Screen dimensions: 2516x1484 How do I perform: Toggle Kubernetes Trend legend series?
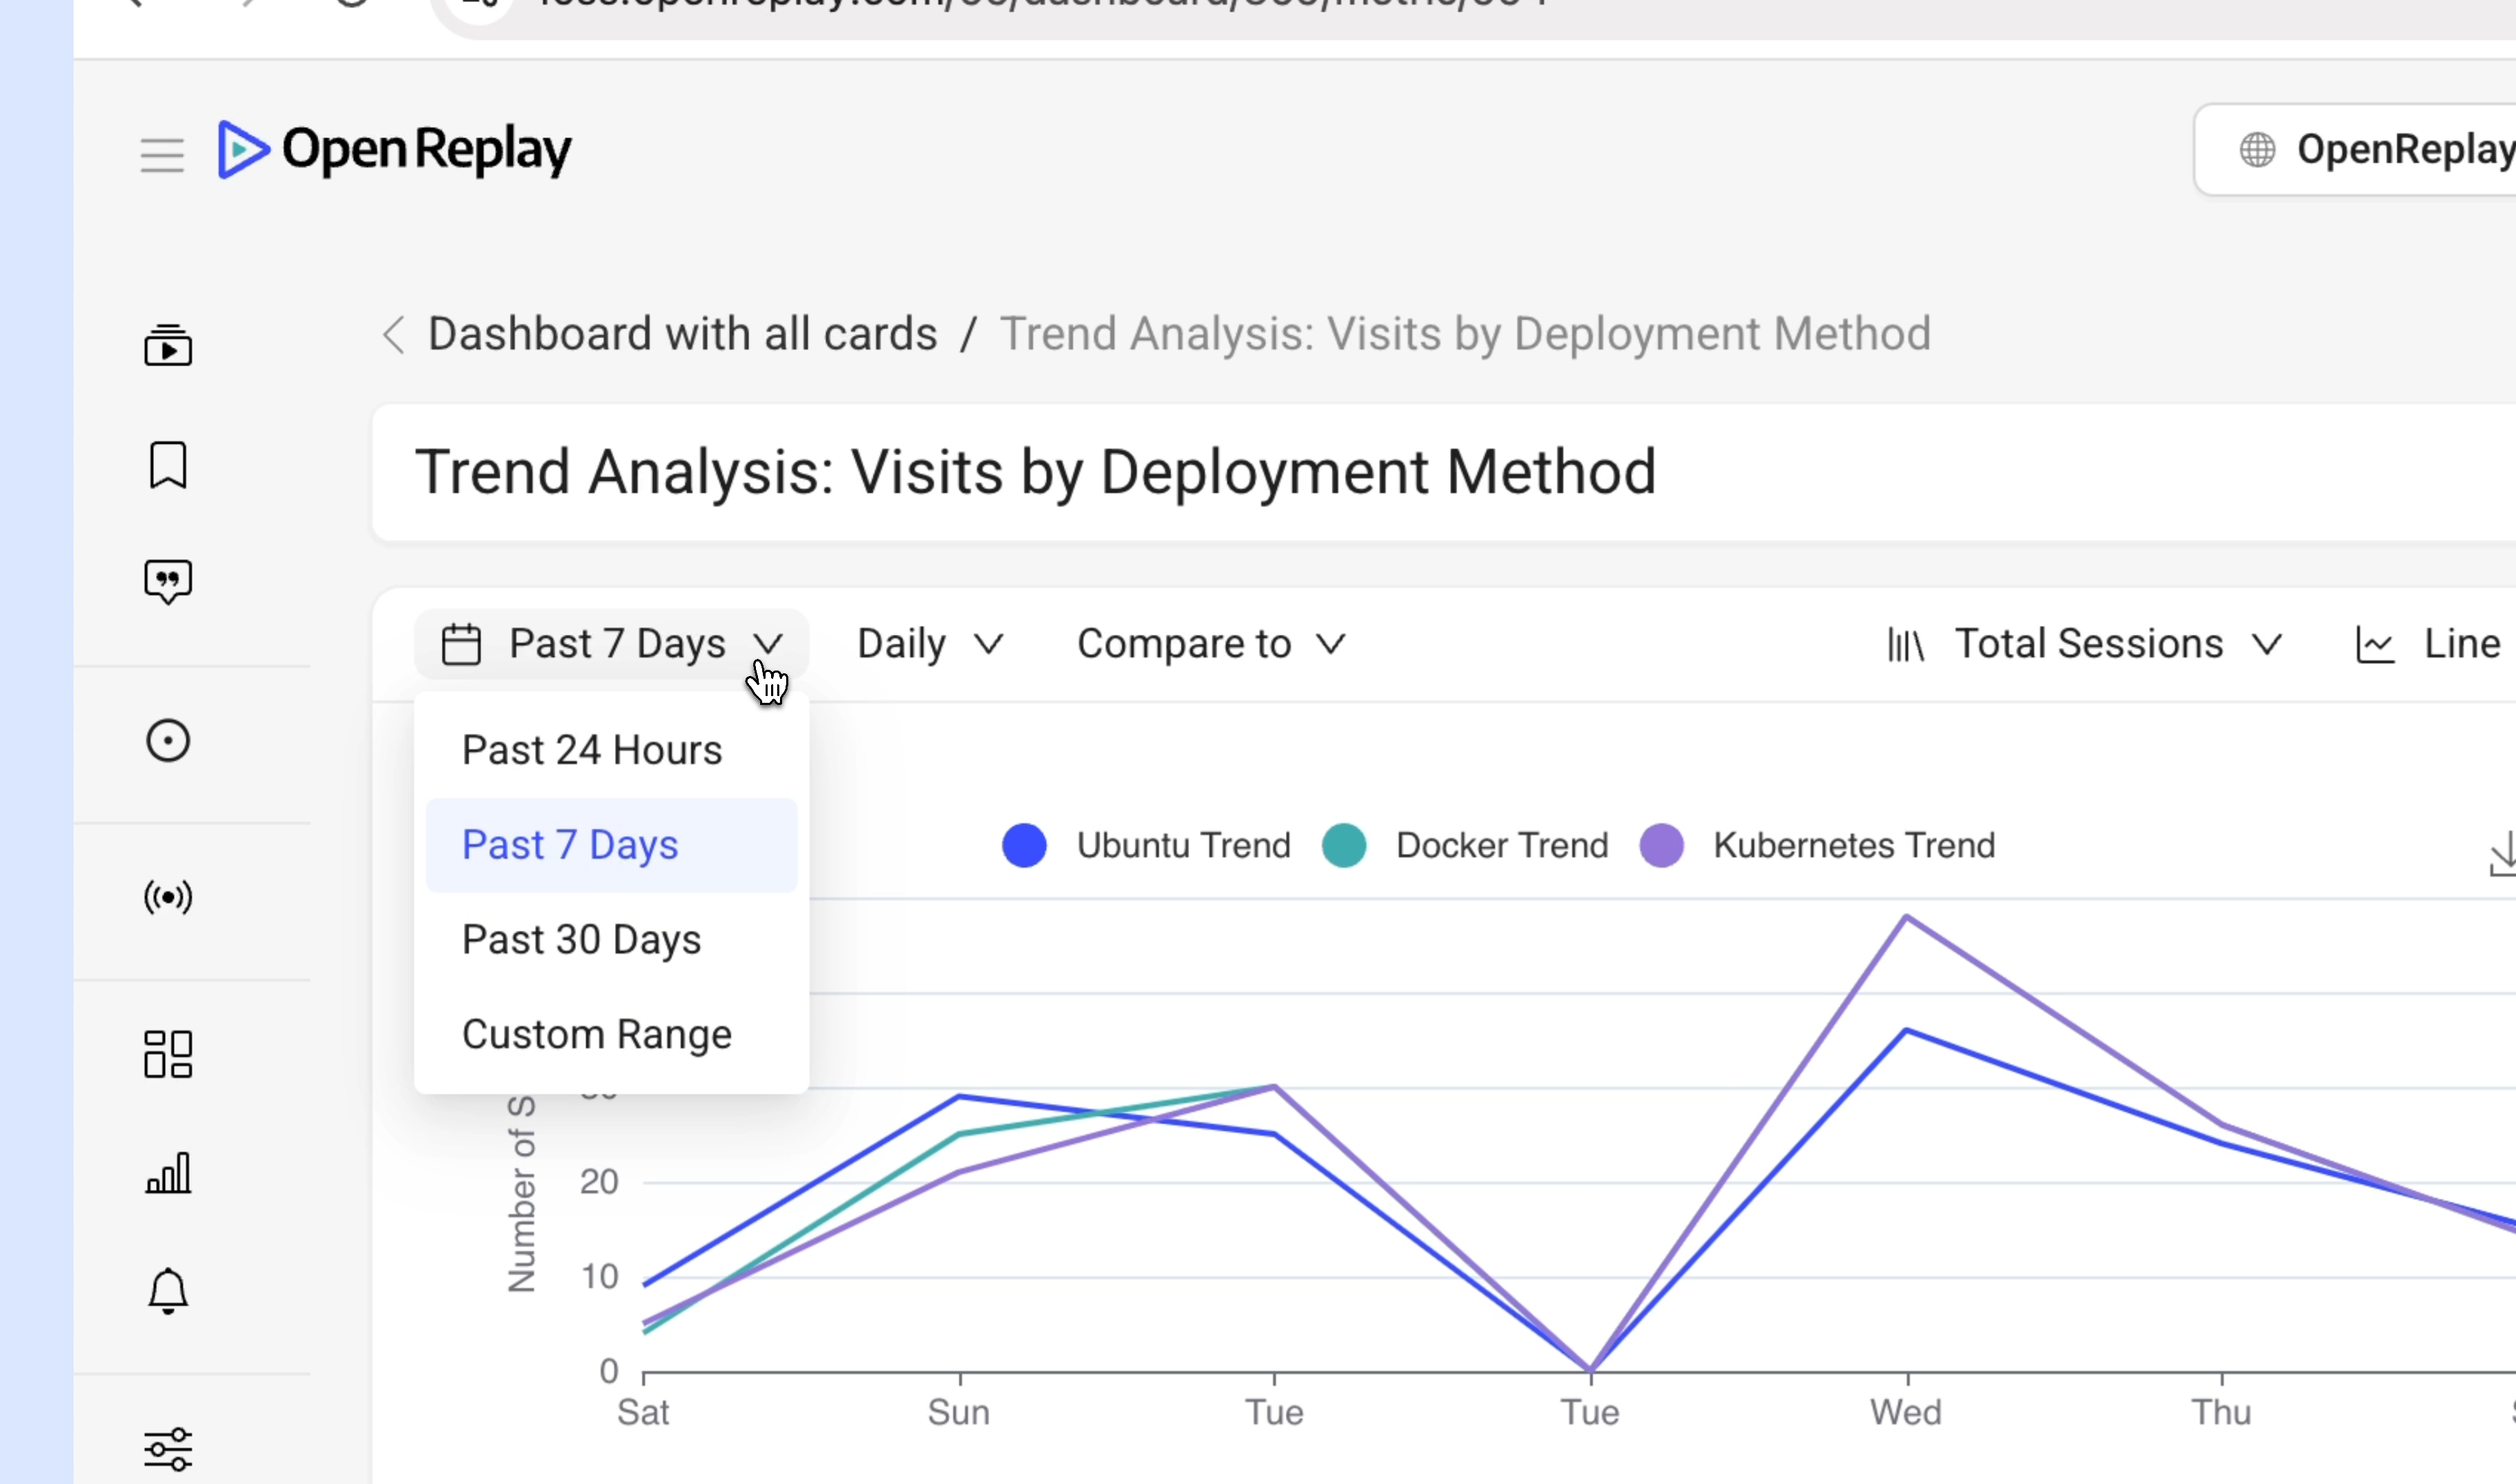click(1818, 845)
